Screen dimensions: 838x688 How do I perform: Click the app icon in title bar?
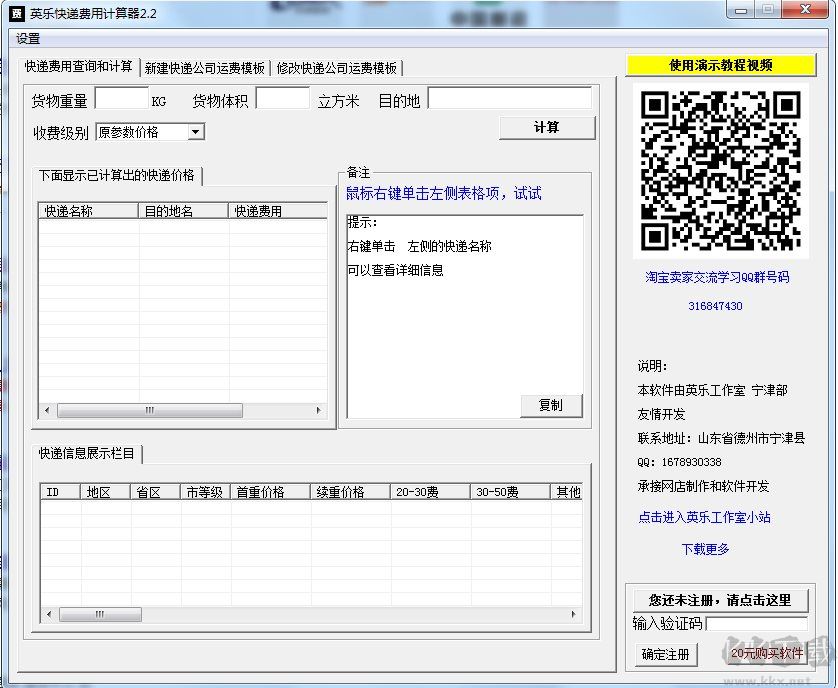[15, 14]
